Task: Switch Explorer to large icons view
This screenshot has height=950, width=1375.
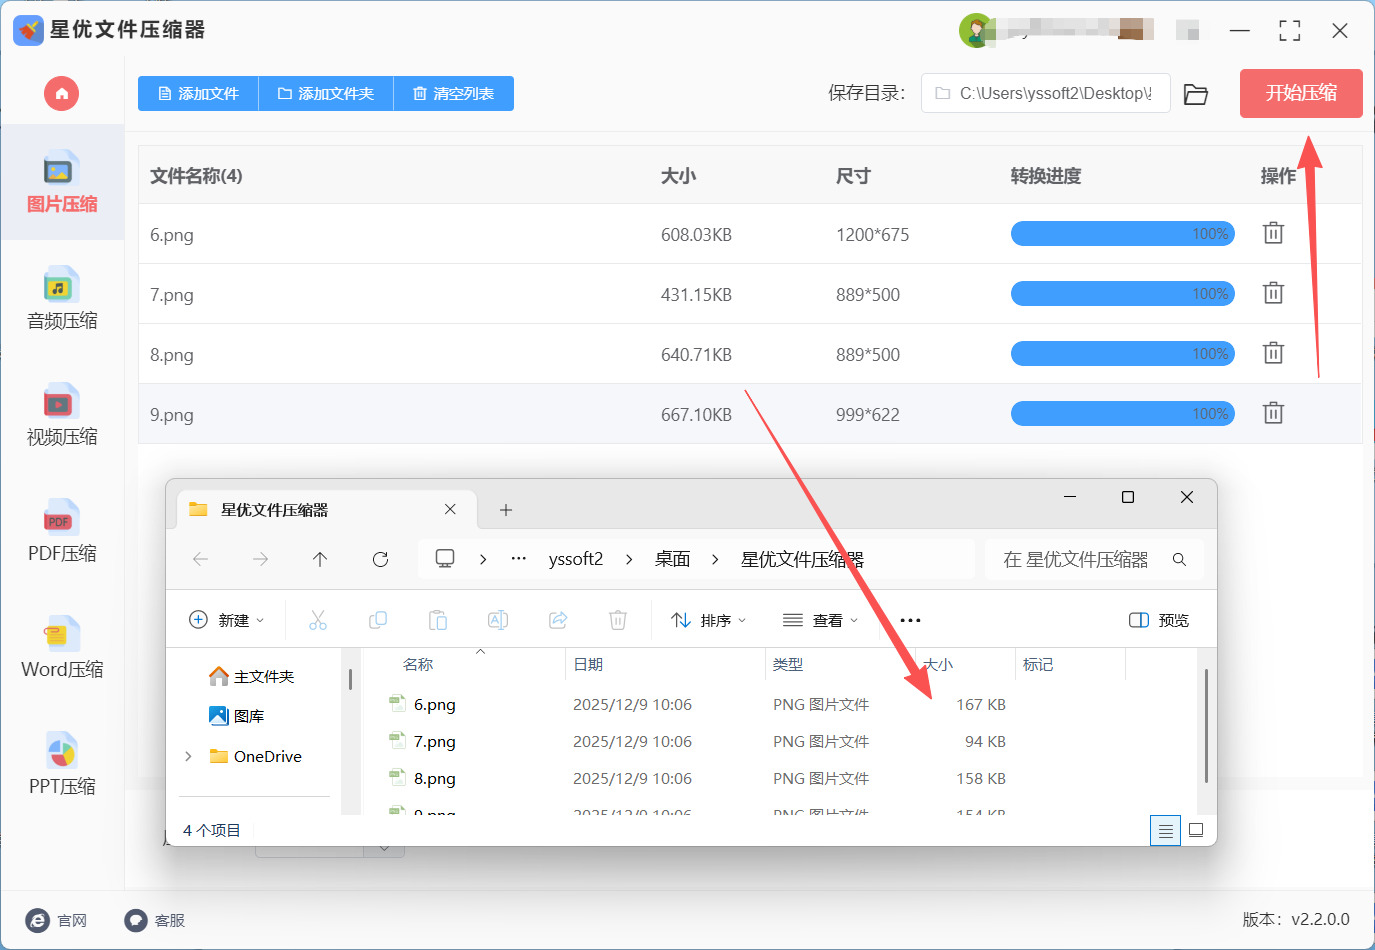Action: click(1196, 830)
